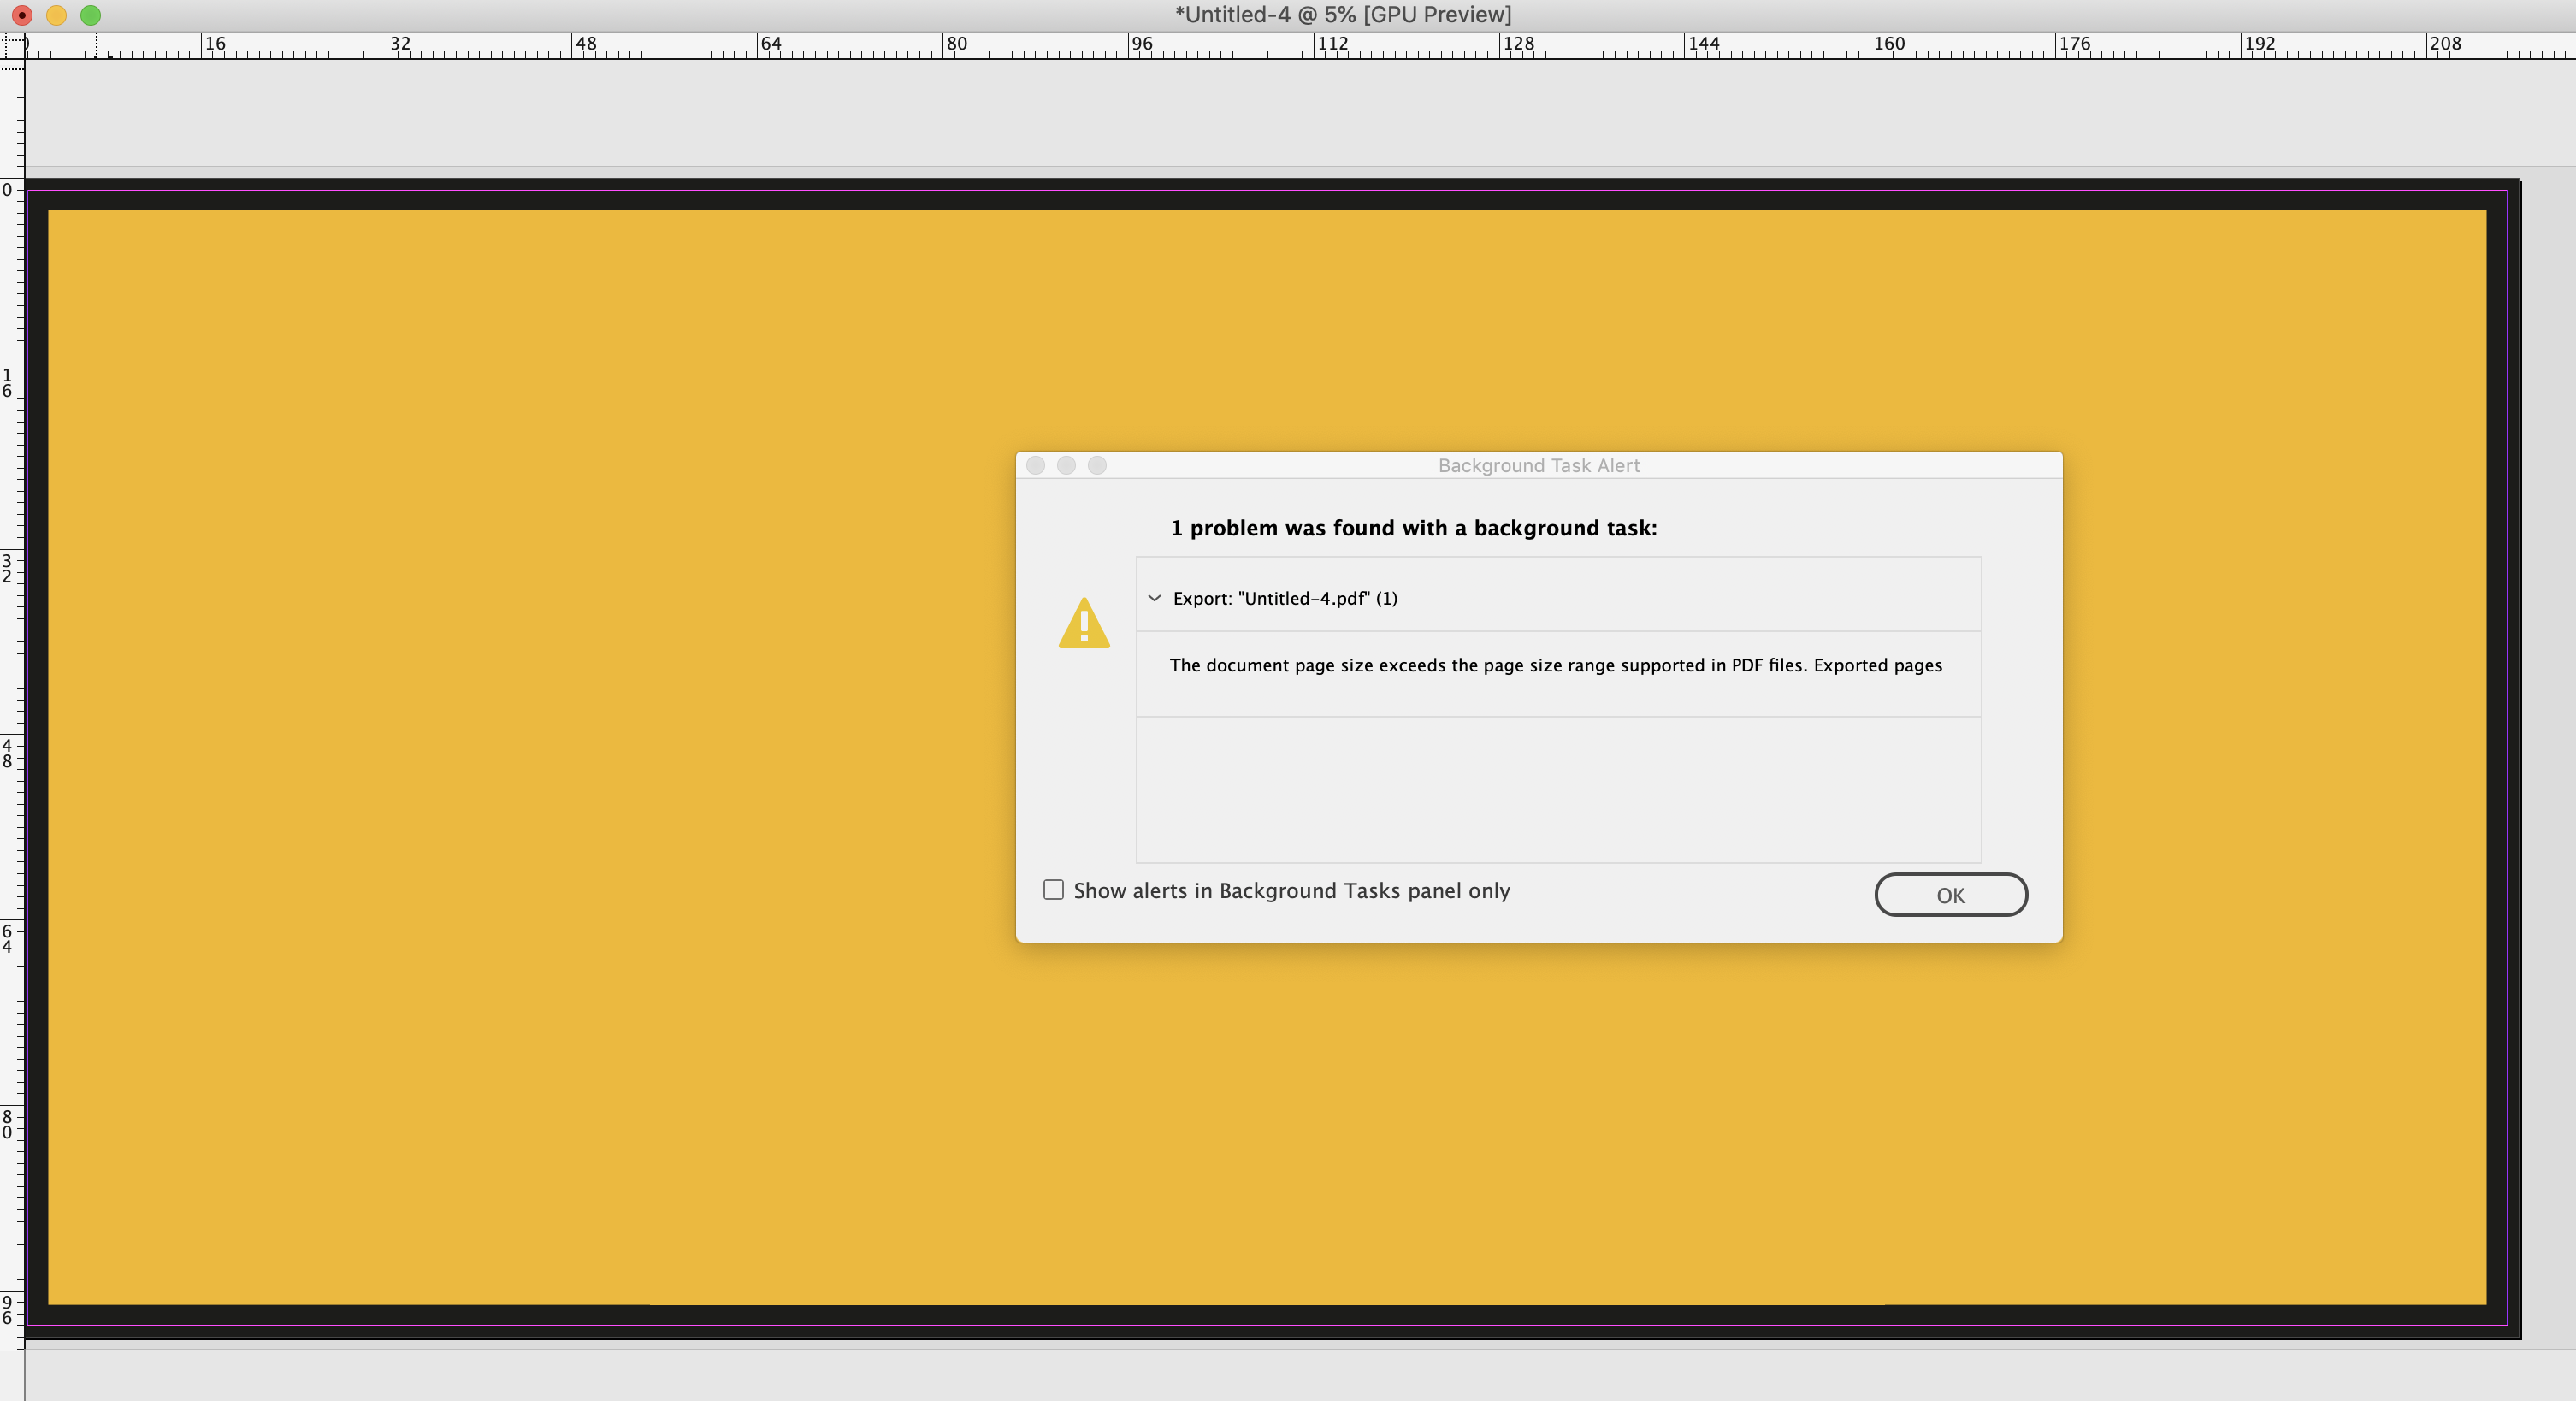The height and width of the screenshot is (1401, 2576).
Task: Click the Untitled-4 document title bar
Action: pos(1341,14)
